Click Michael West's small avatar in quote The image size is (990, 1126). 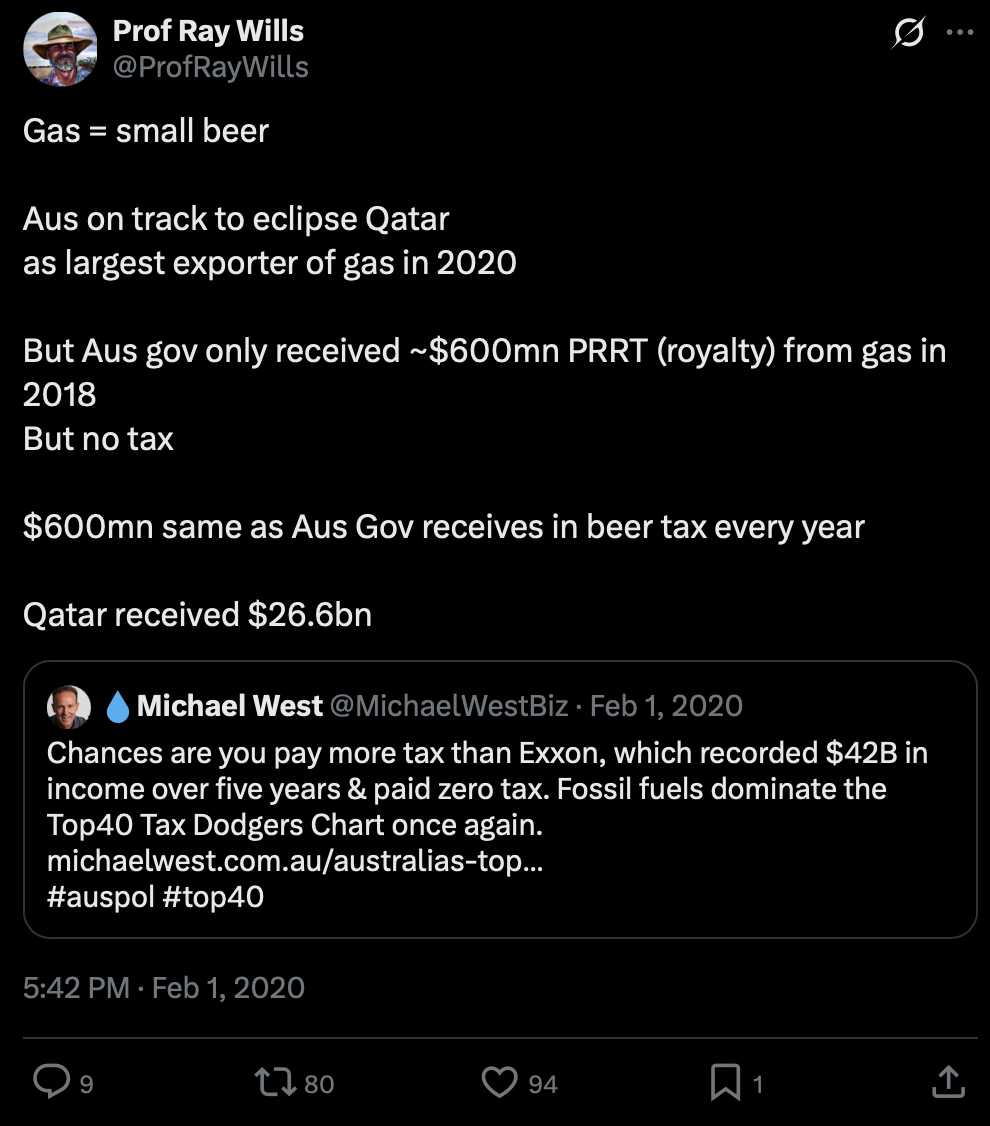69,706
